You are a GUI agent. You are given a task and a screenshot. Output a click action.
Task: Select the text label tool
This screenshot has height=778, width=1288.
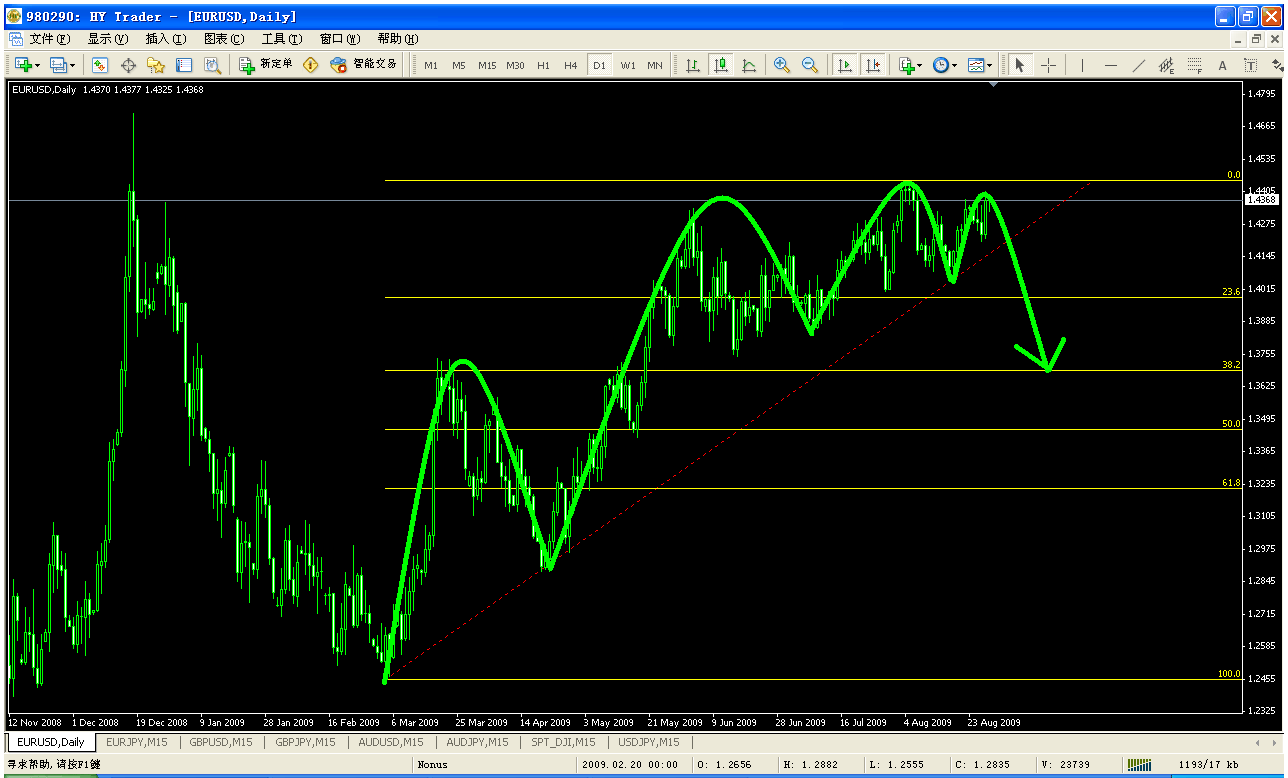(x=1250, y=65)
